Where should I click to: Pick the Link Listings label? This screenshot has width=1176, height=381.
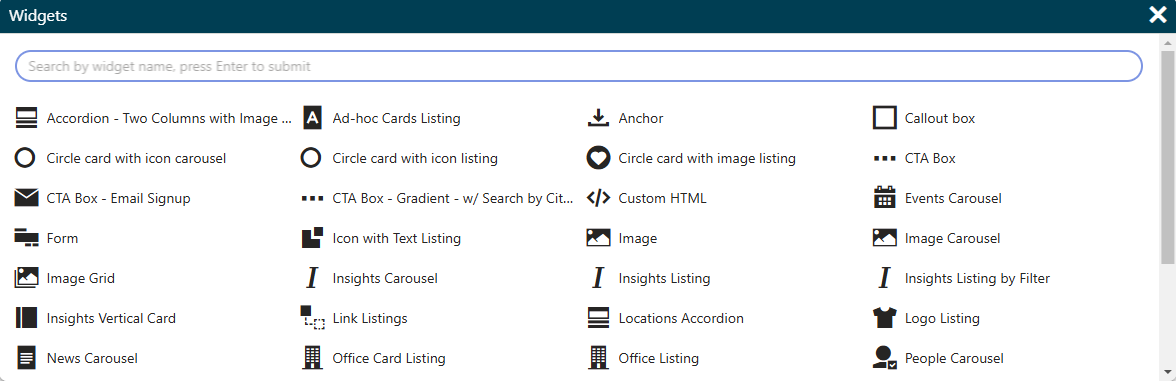pyautogui.click(x=370, y=318)
